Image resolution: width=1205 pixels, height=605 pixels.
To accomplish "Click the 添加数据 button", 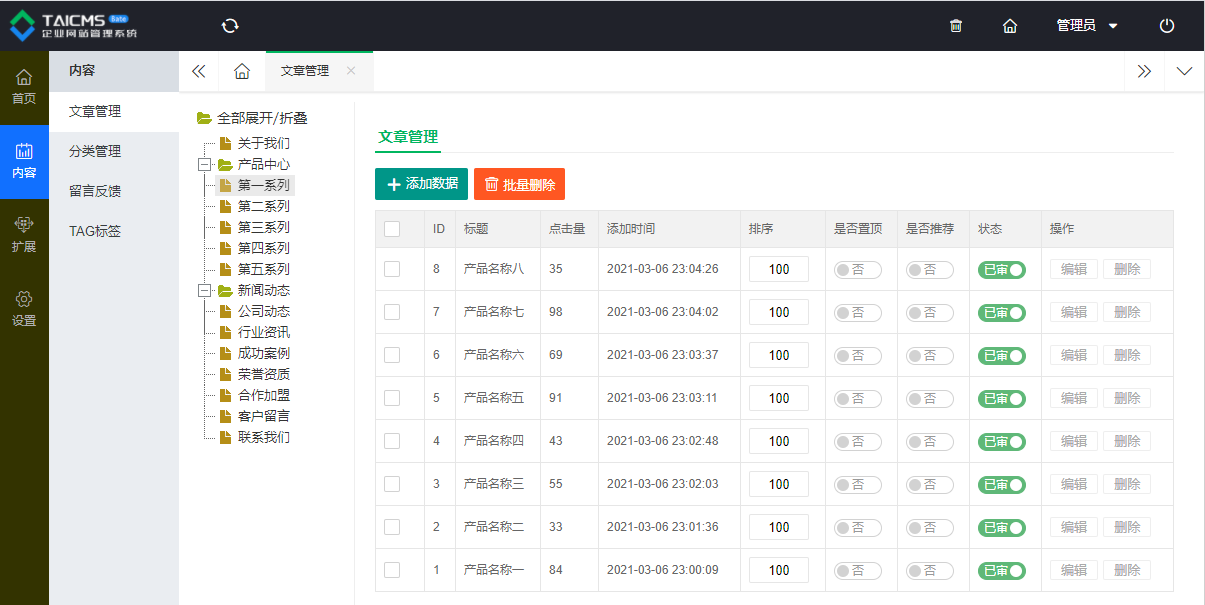I will 421,184.
